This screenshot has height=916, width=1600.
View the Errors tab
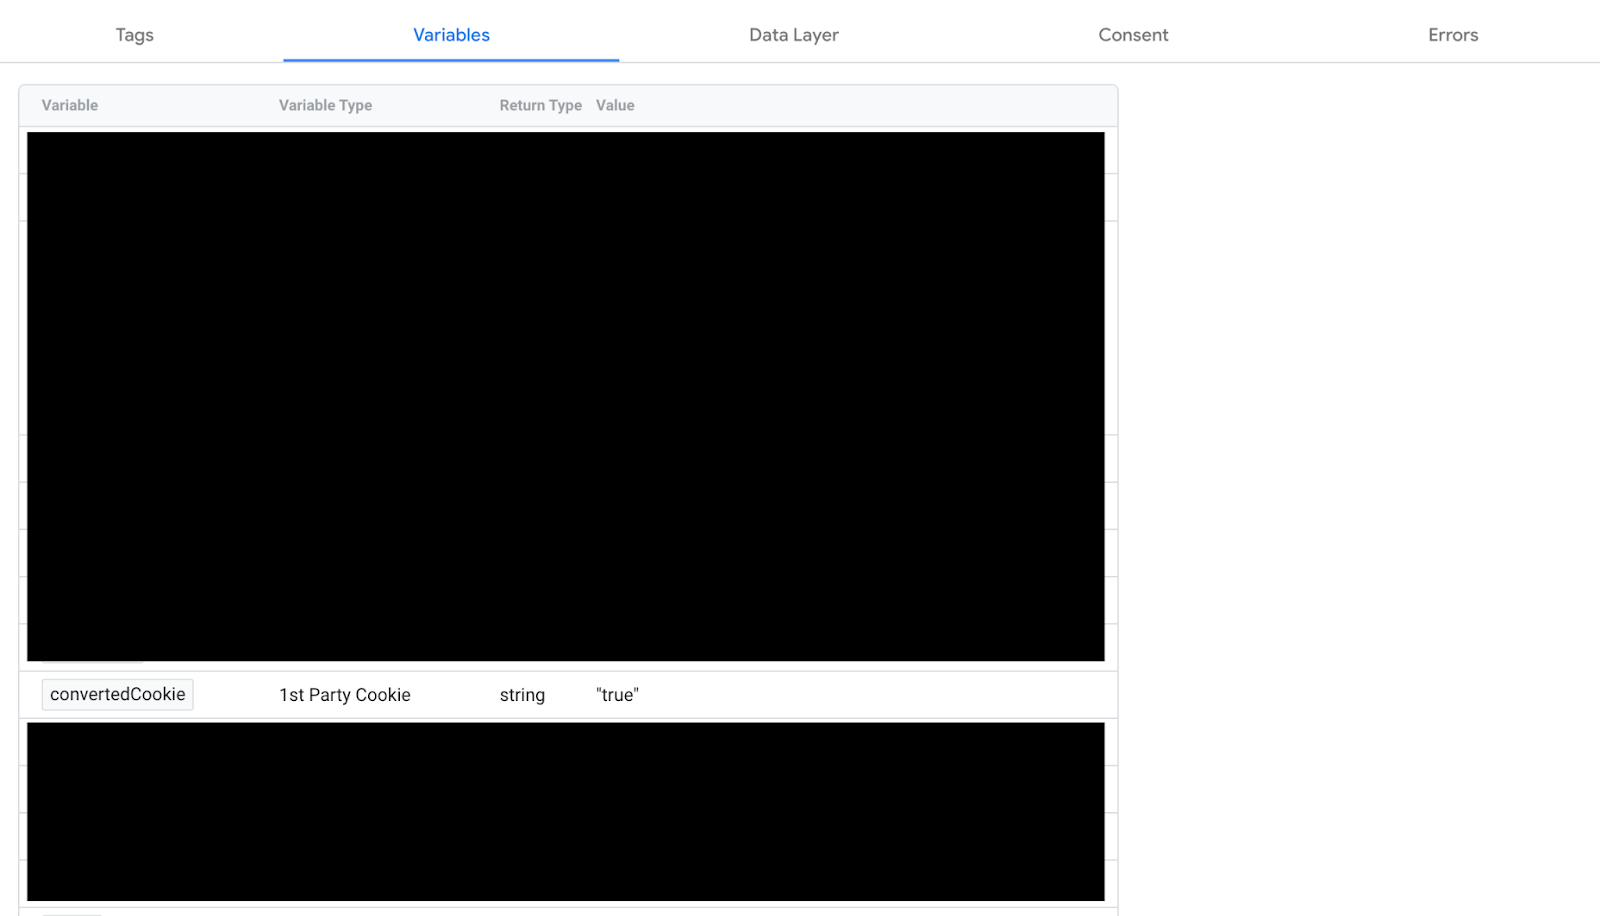[x=1452, y=35]
